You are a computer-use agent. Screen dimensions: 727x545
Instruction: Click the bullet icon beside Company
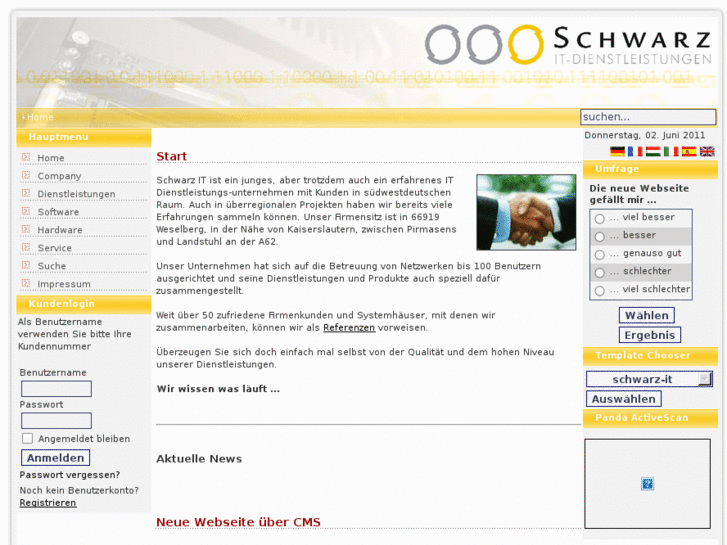(26, 175)
